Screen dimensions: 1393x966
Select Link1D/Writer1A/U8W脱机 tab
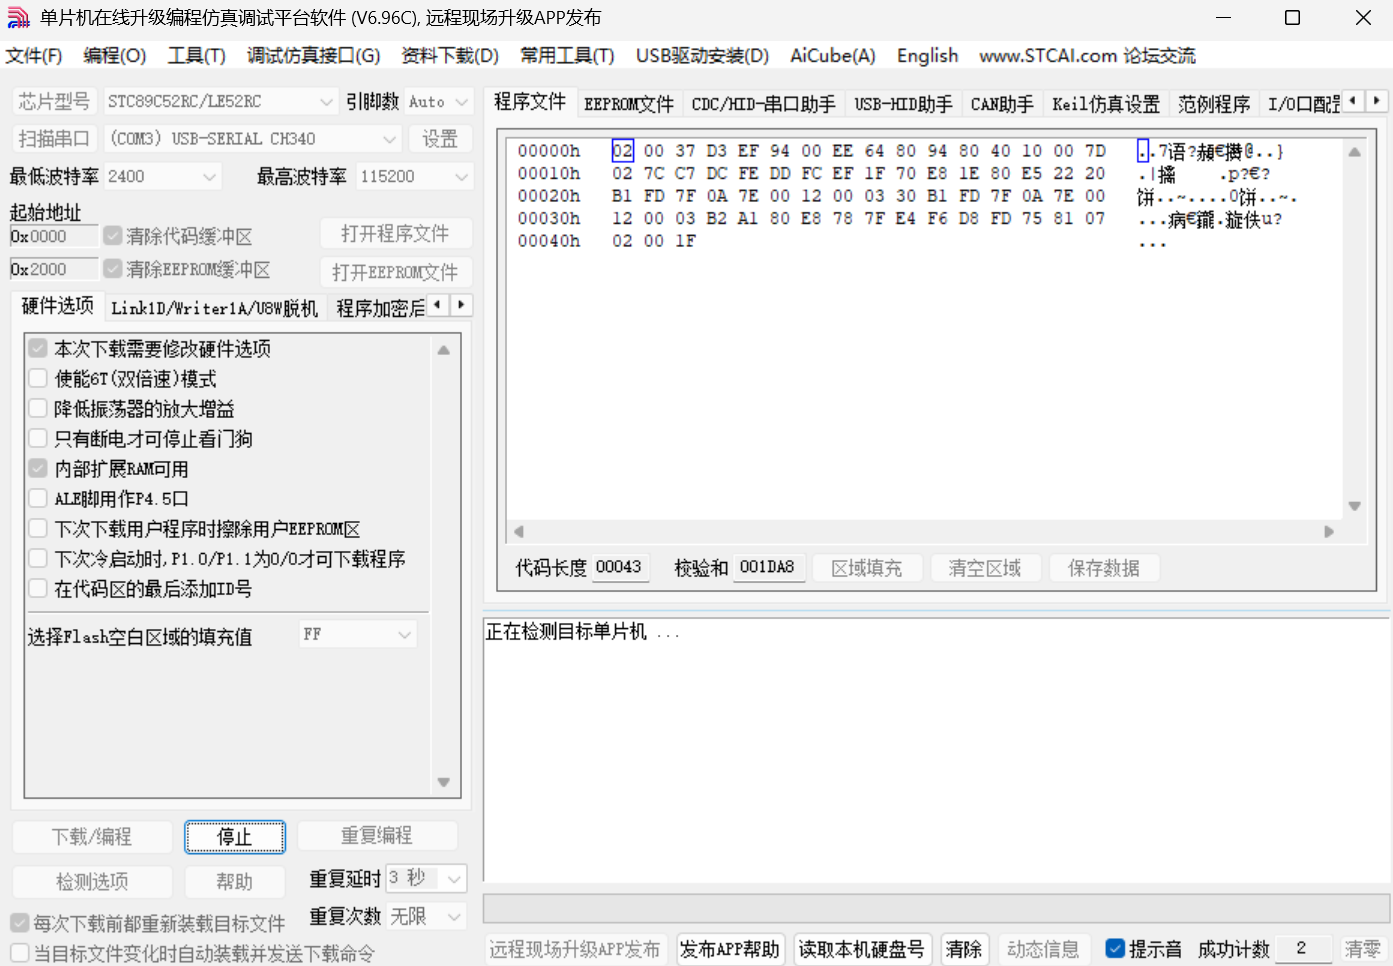pos(214,308)
